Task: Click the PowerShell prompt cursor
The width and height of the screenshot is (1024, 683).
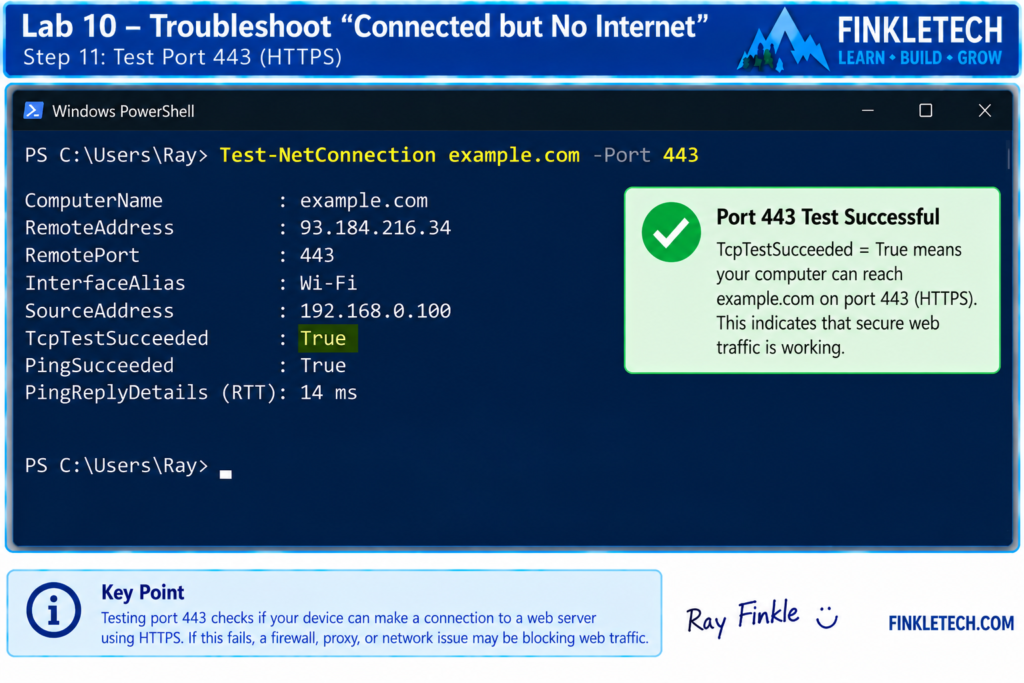Action: pyautogui.click(x=225, y=474)
